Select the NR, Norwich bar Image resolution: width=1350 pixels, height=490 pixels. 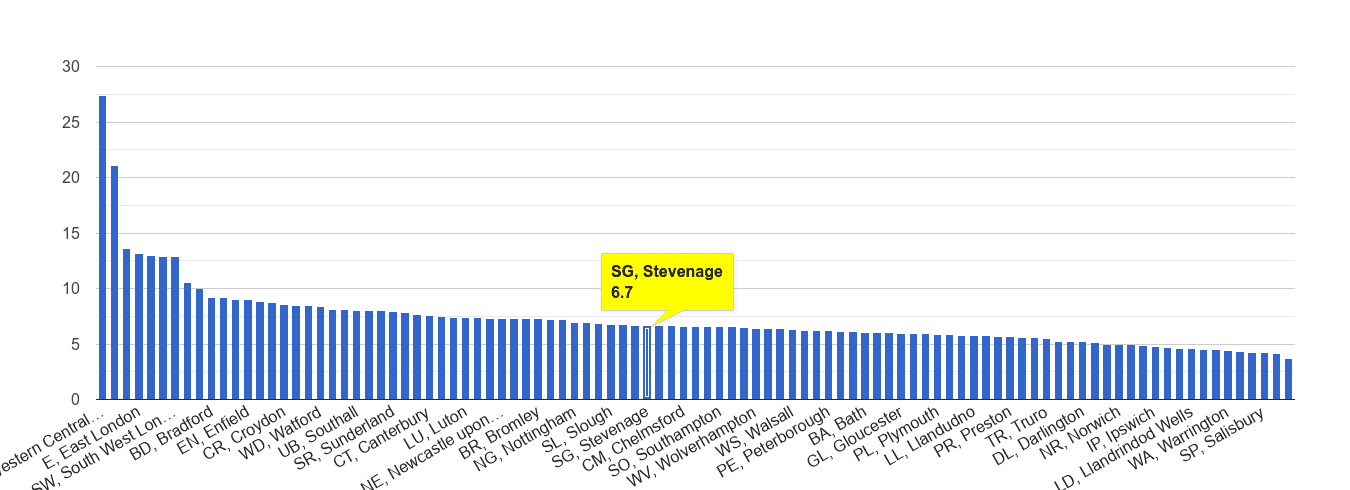[x=1119, y=373]
